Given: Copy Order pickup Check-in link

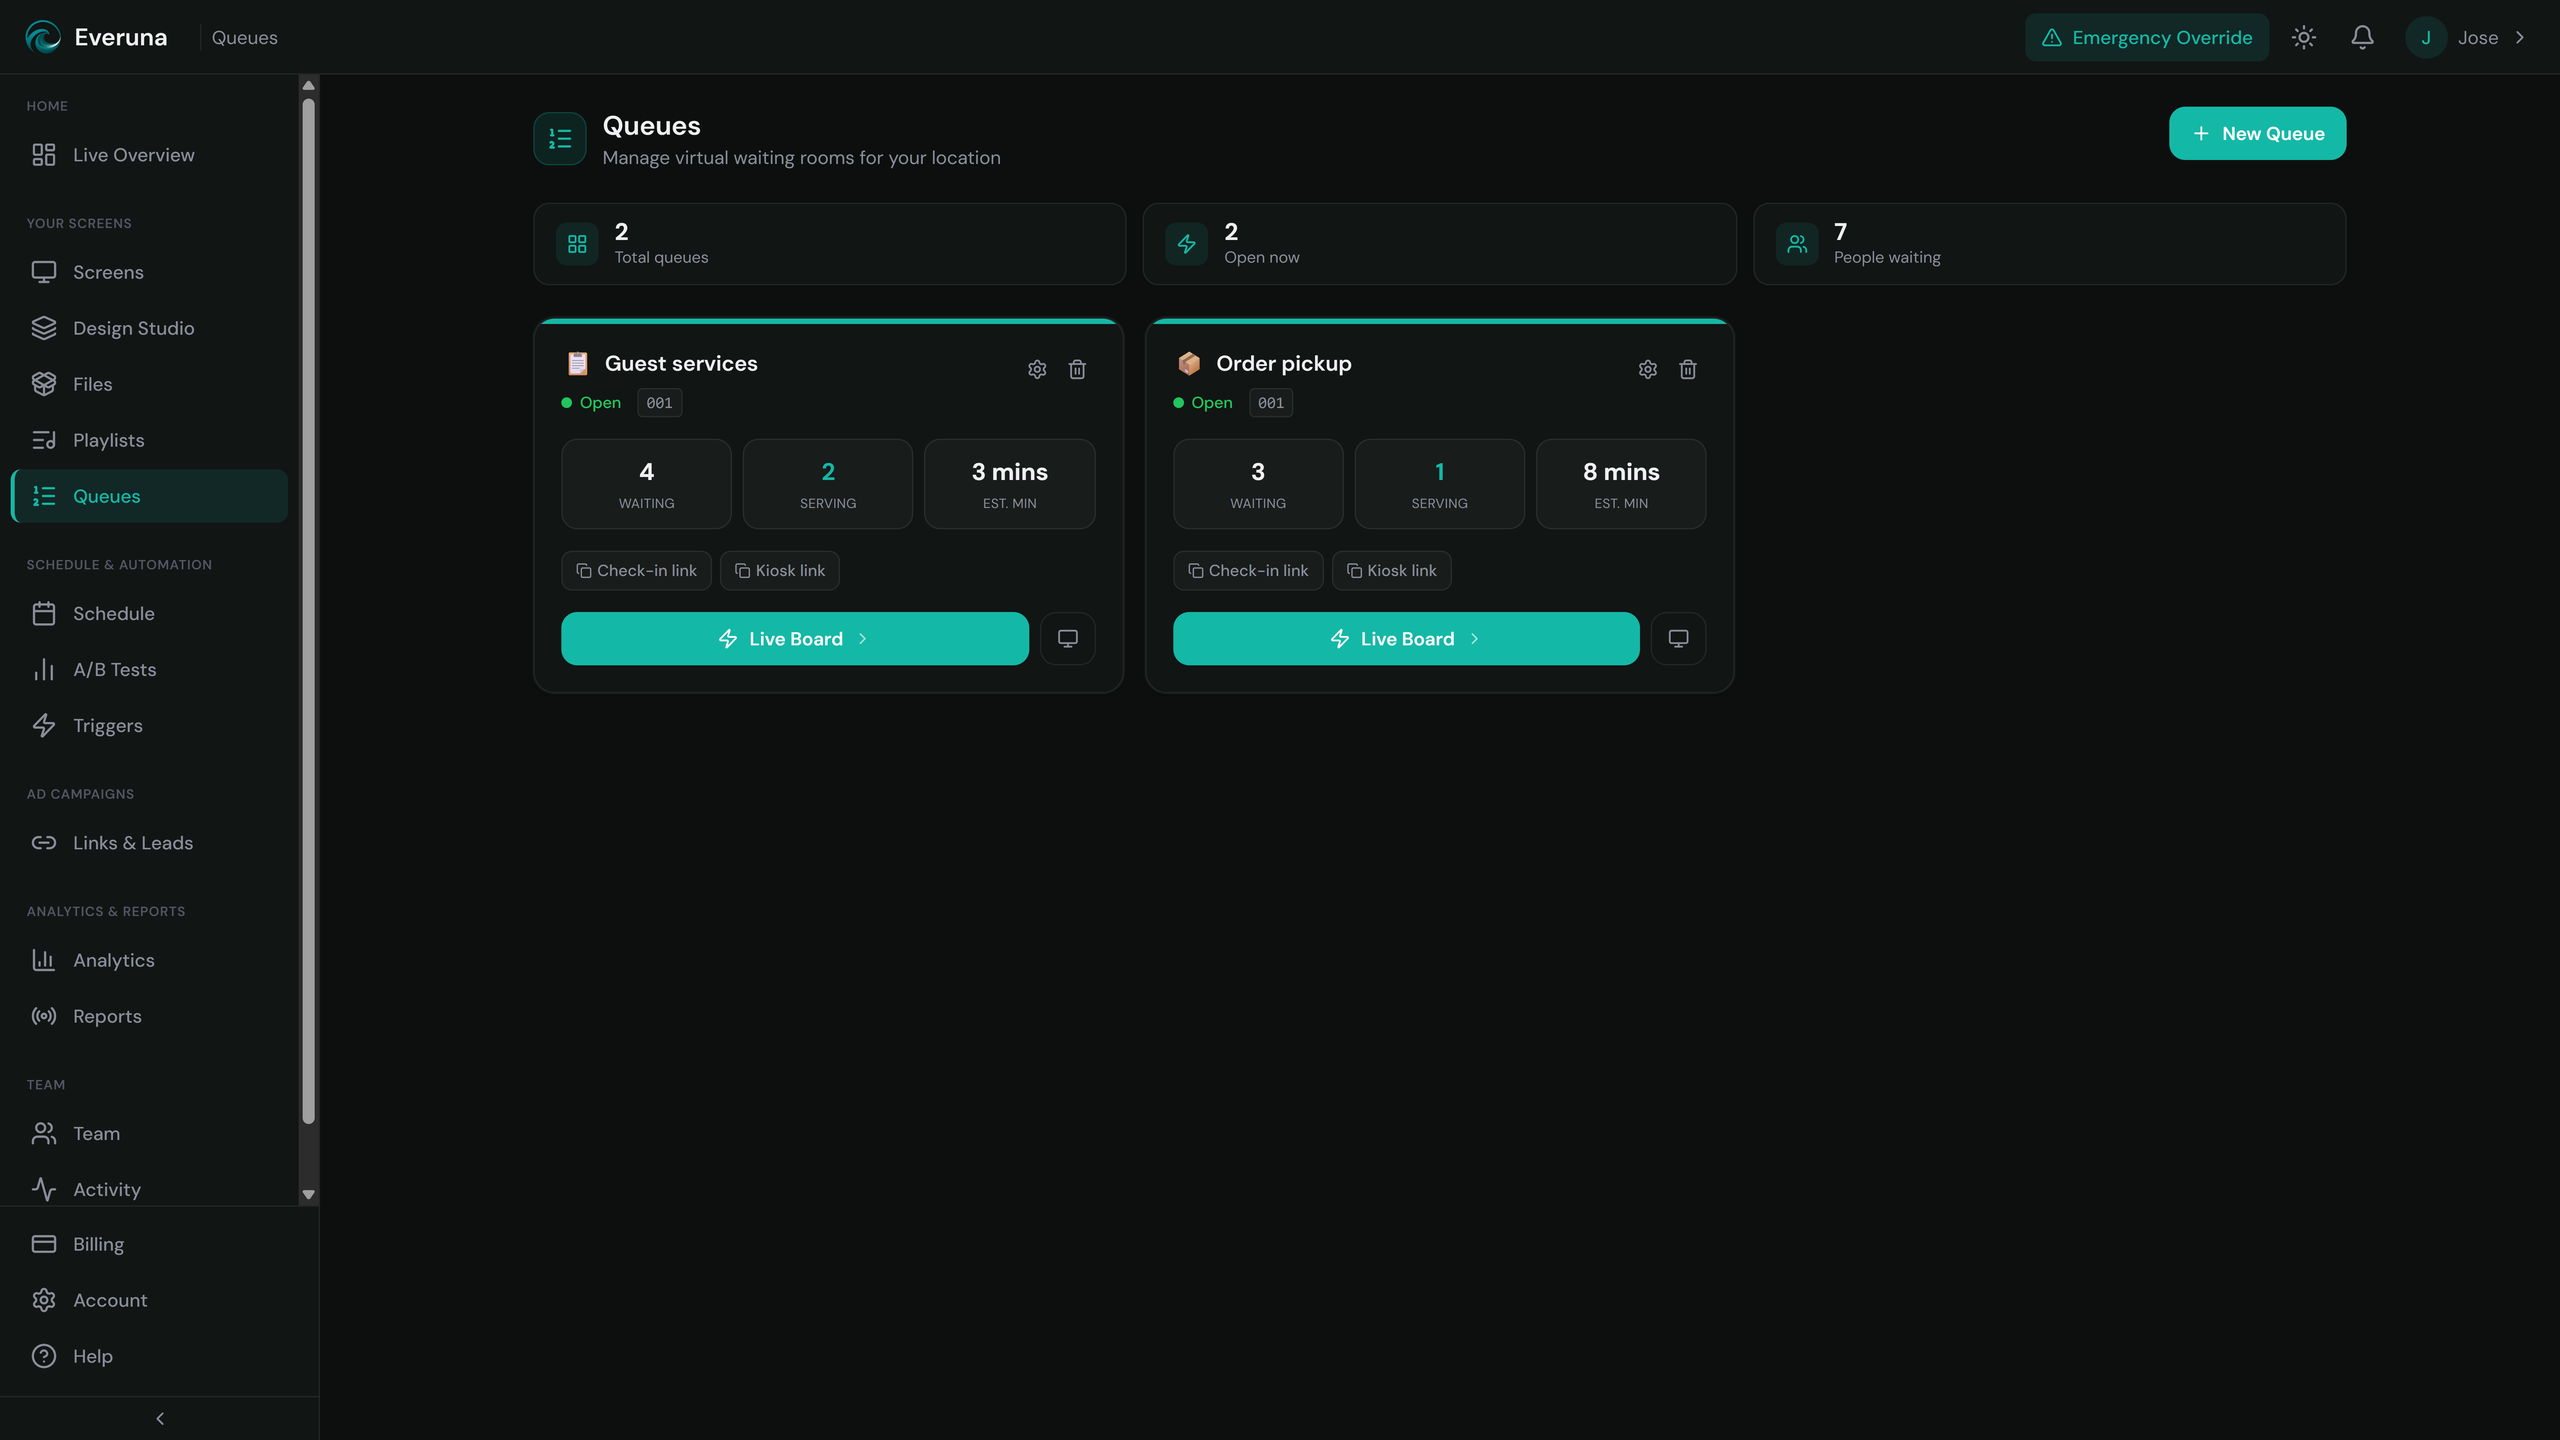Looking at the screenshot, I should coord(1248,570).
